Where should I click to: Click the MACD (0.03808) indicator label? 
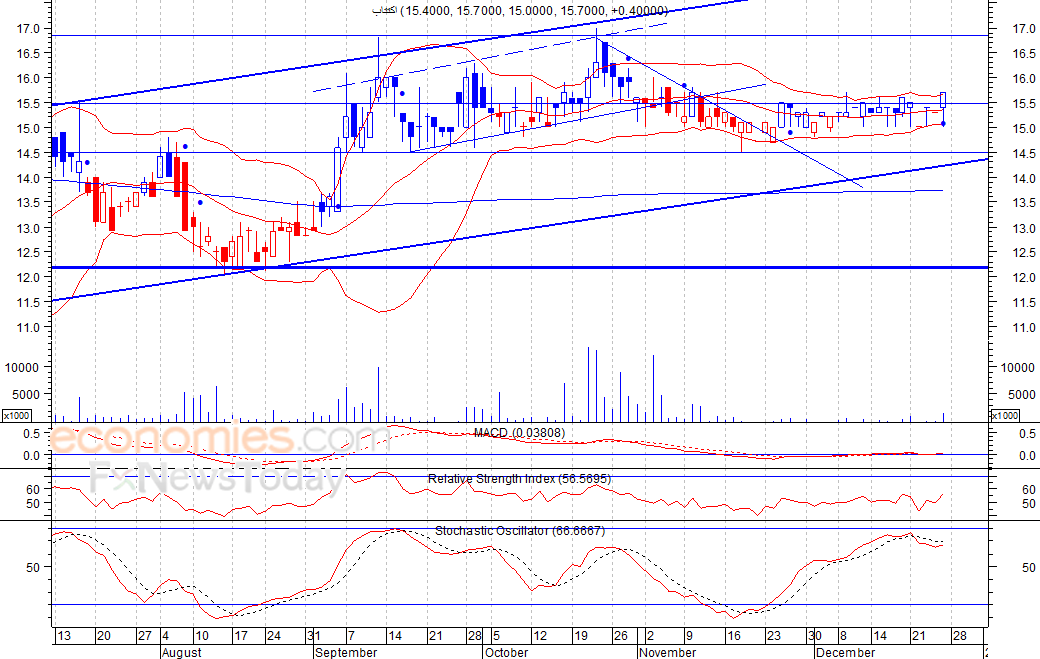point(519,433)
